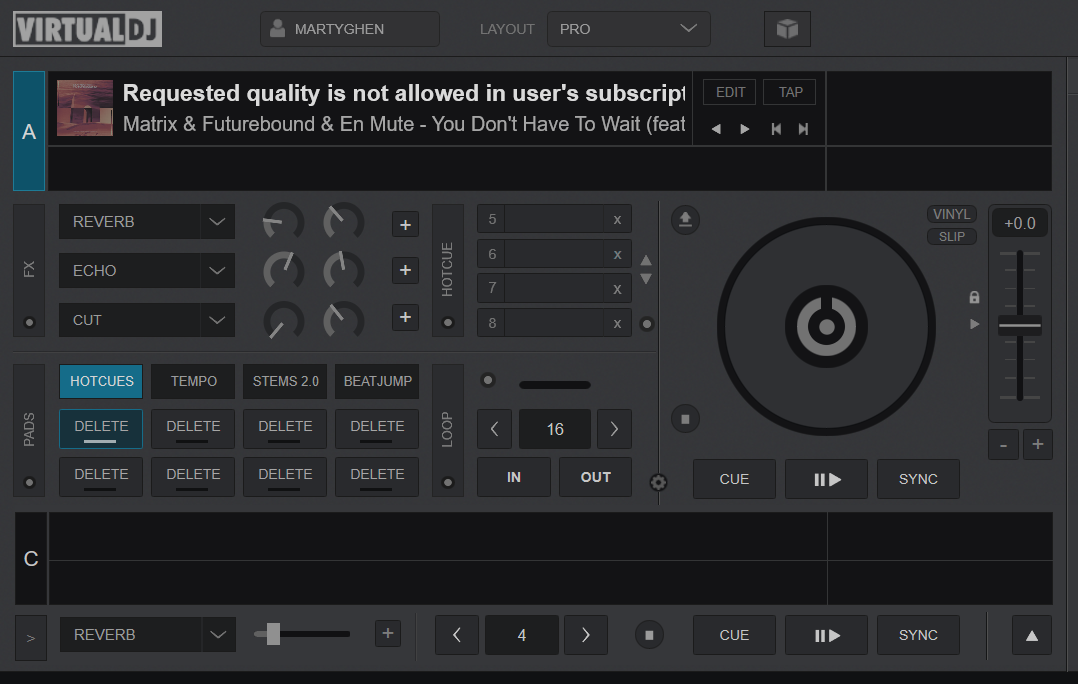Delete hotcue 8 with its x
The height and width of the screenshot is (684, 1078).
(617, 323)
